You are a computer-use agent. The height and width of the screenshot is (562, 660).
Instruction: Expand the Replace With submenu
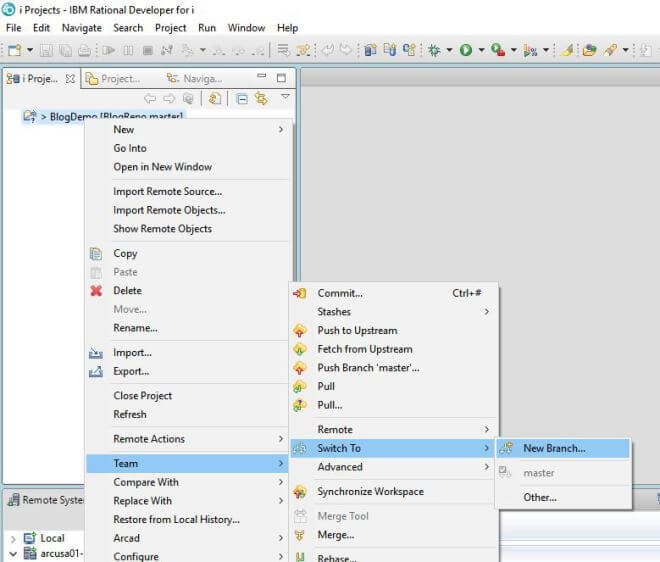[187, 501]
